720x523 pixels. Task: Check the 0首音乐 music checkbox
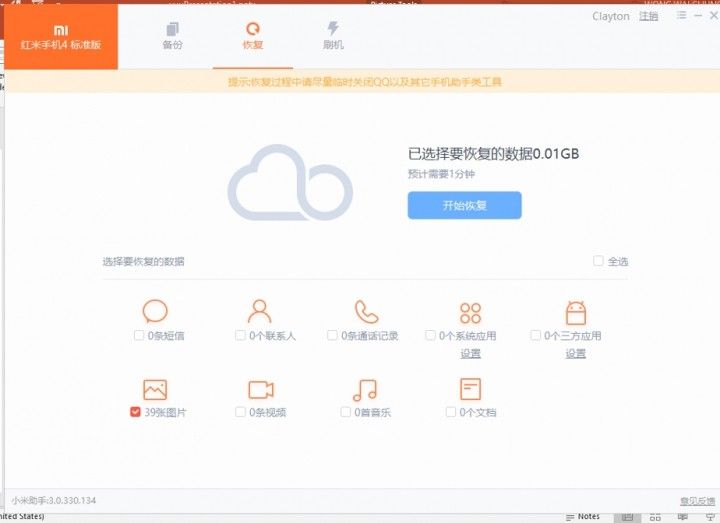tap(345, 411)
